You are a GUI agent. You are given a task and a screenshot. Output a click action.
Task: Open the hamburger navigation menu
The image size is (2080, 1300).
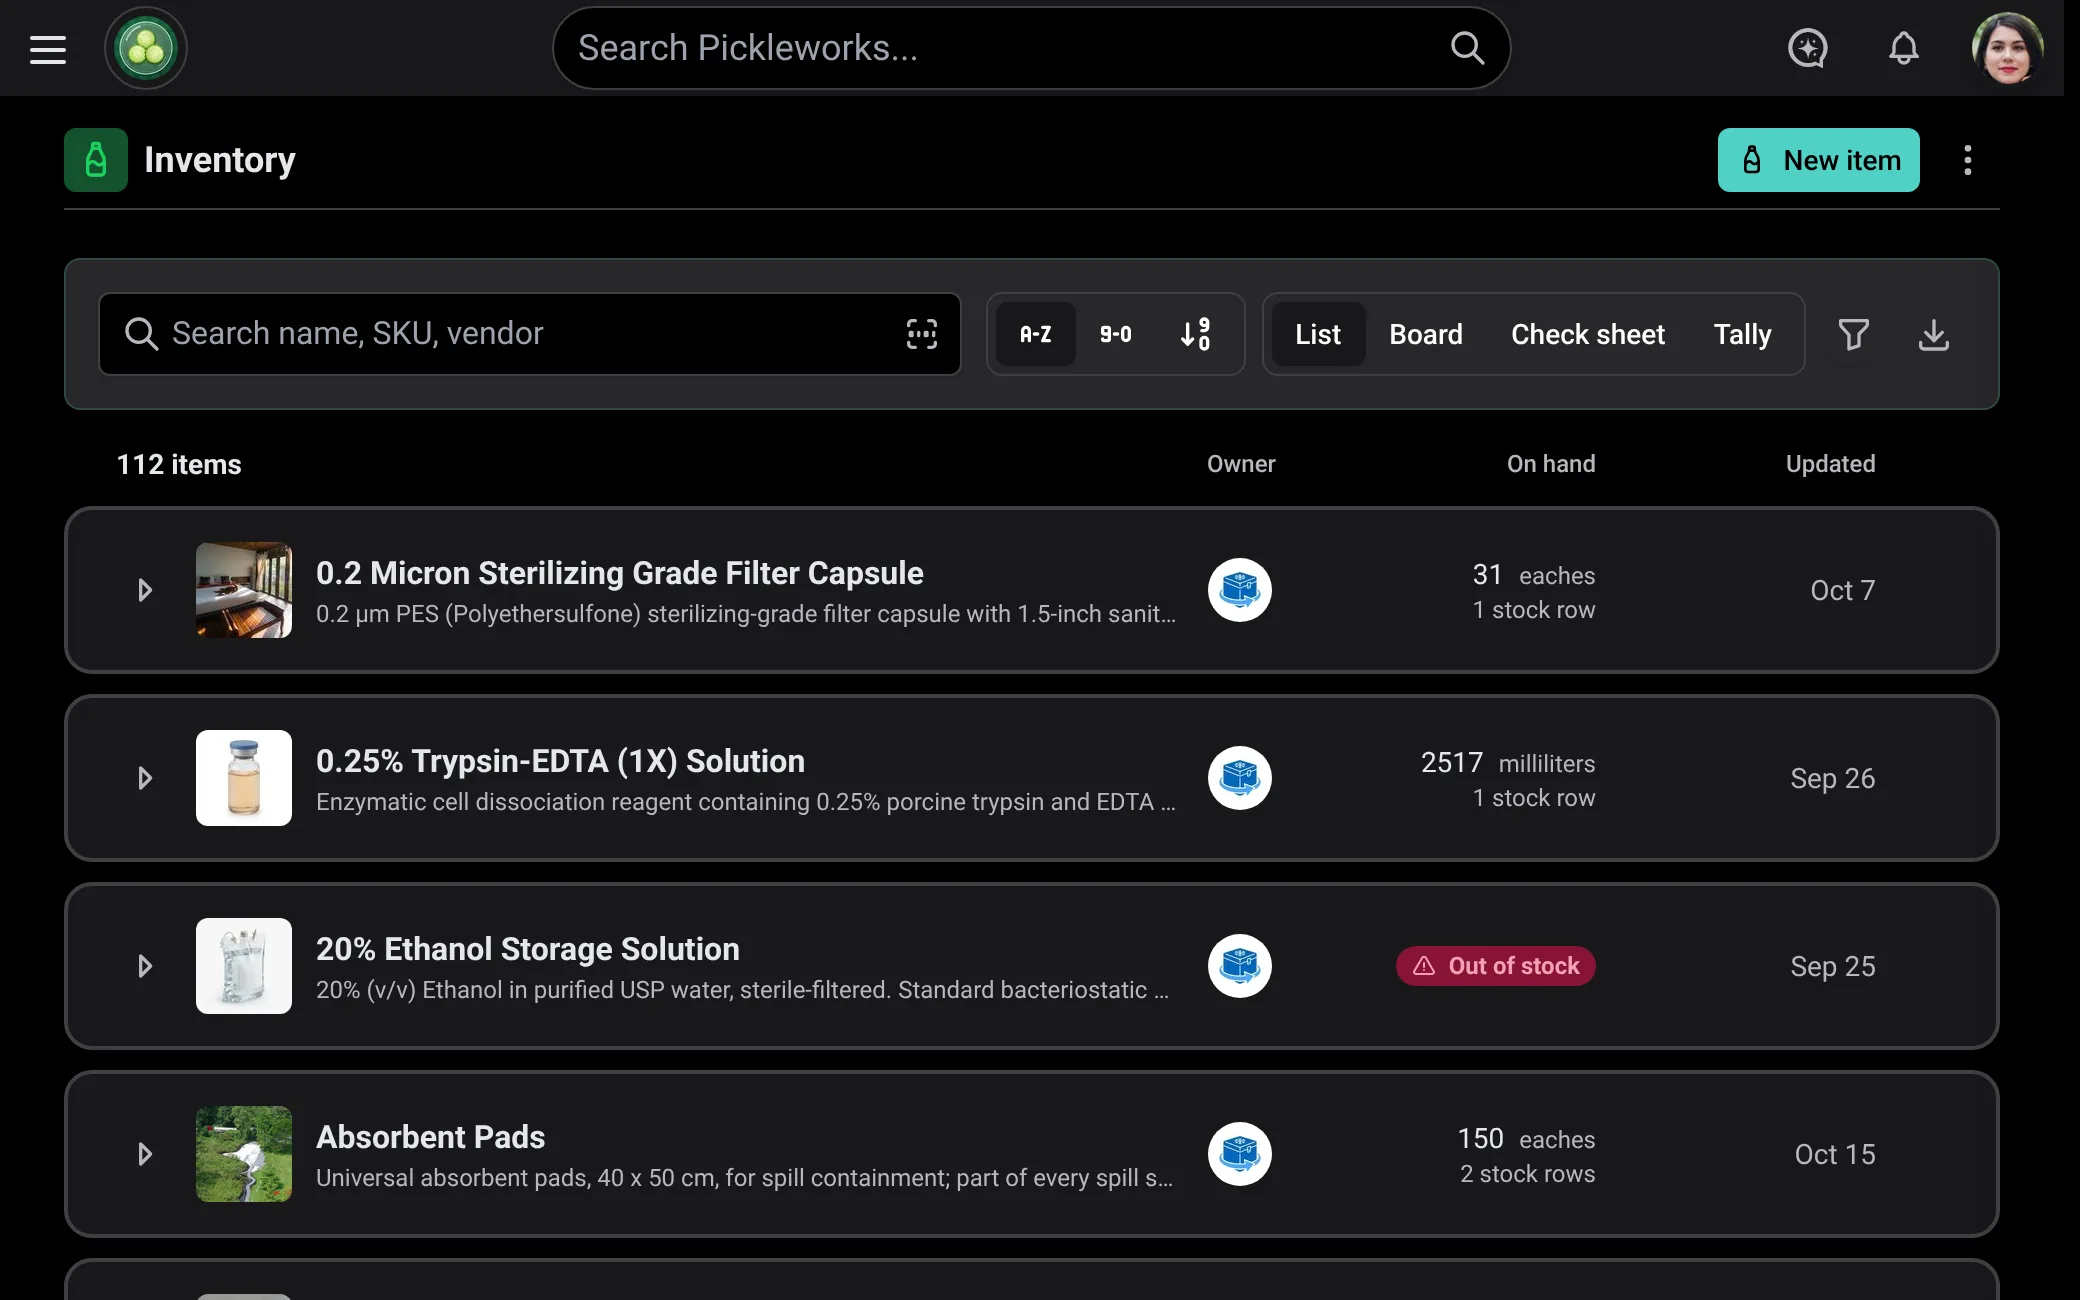[48, 48]
